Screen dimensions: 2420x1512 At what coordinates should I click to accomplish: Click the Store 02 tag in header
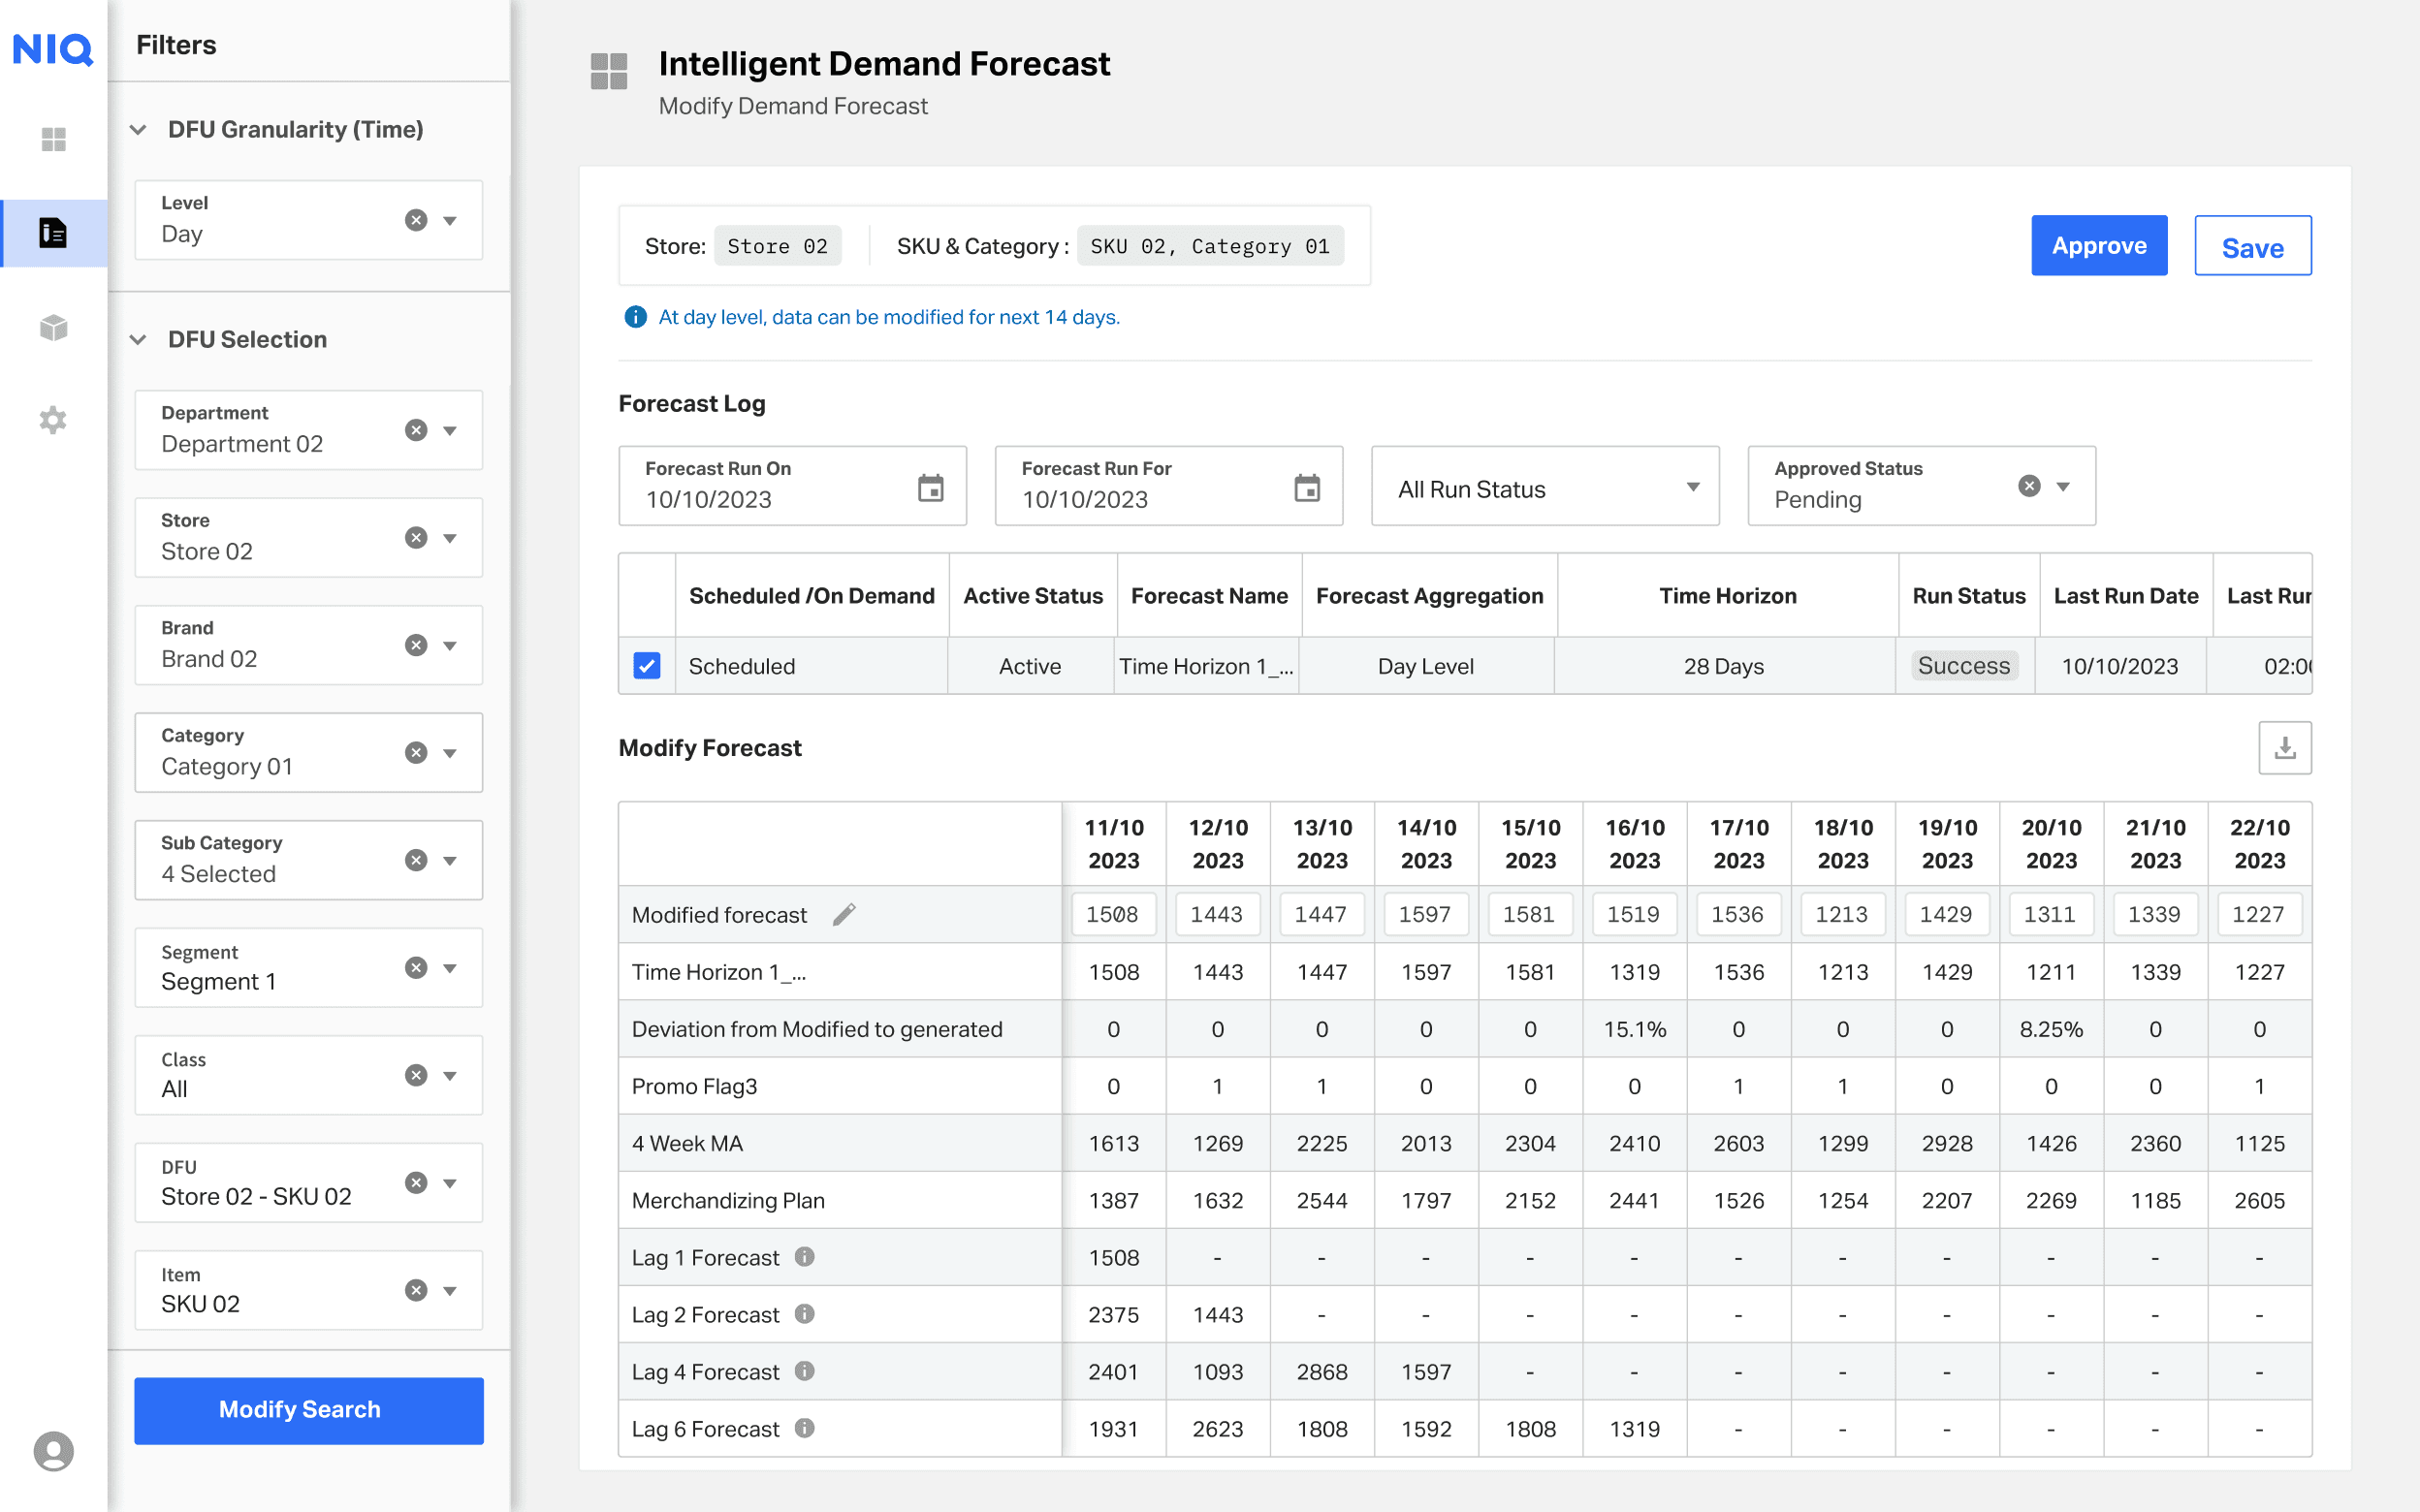777,246
